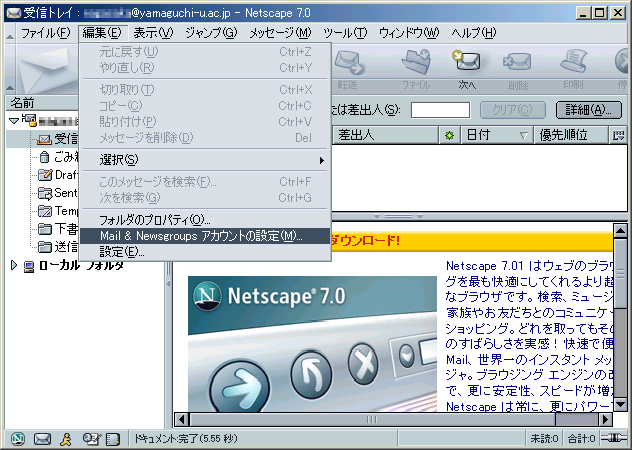The width and height of the screenshot is (632, 450).
Task: Click the 名前 folder pane header
Action: point(43,103)
